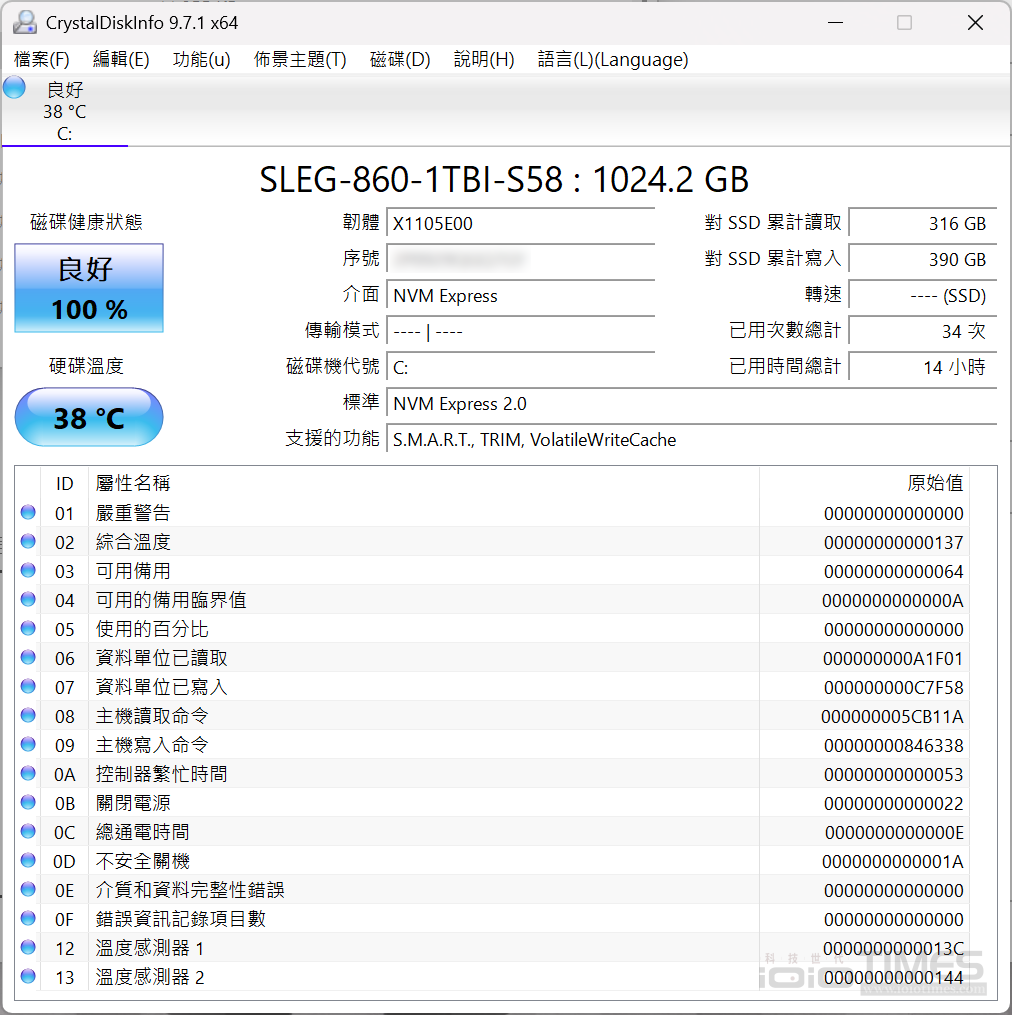Click the disk title SLEG-860-1TBI-S58 : 1024.2 GB

504,179
